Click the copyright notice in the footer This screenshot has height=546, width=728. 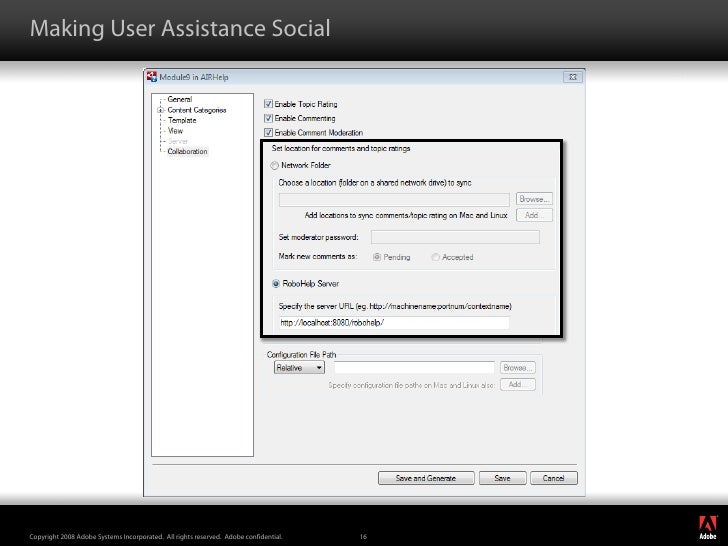[156, 537]
